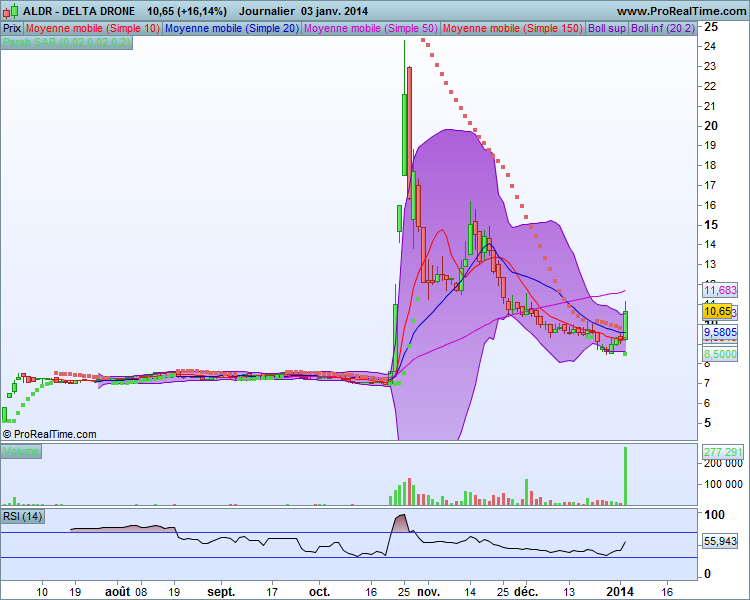Open the www.ProRealTime.com link
This screenshot has width=750, height=600.
tap(681, 11)
